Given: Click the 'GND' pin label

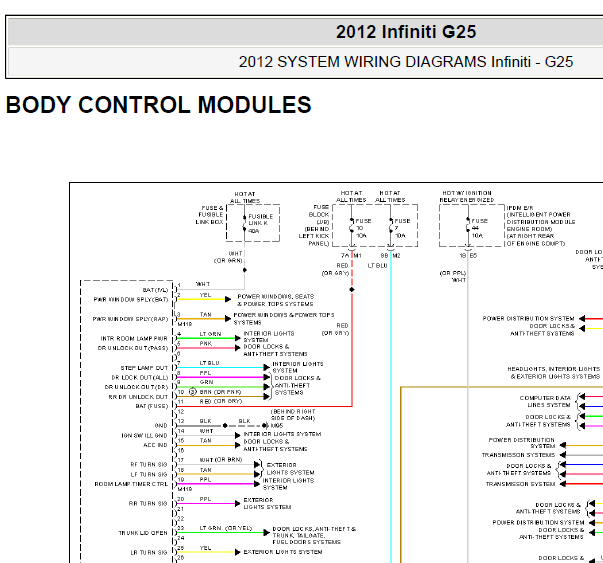Looking at the screenshot, I should (x=161, y=426).
